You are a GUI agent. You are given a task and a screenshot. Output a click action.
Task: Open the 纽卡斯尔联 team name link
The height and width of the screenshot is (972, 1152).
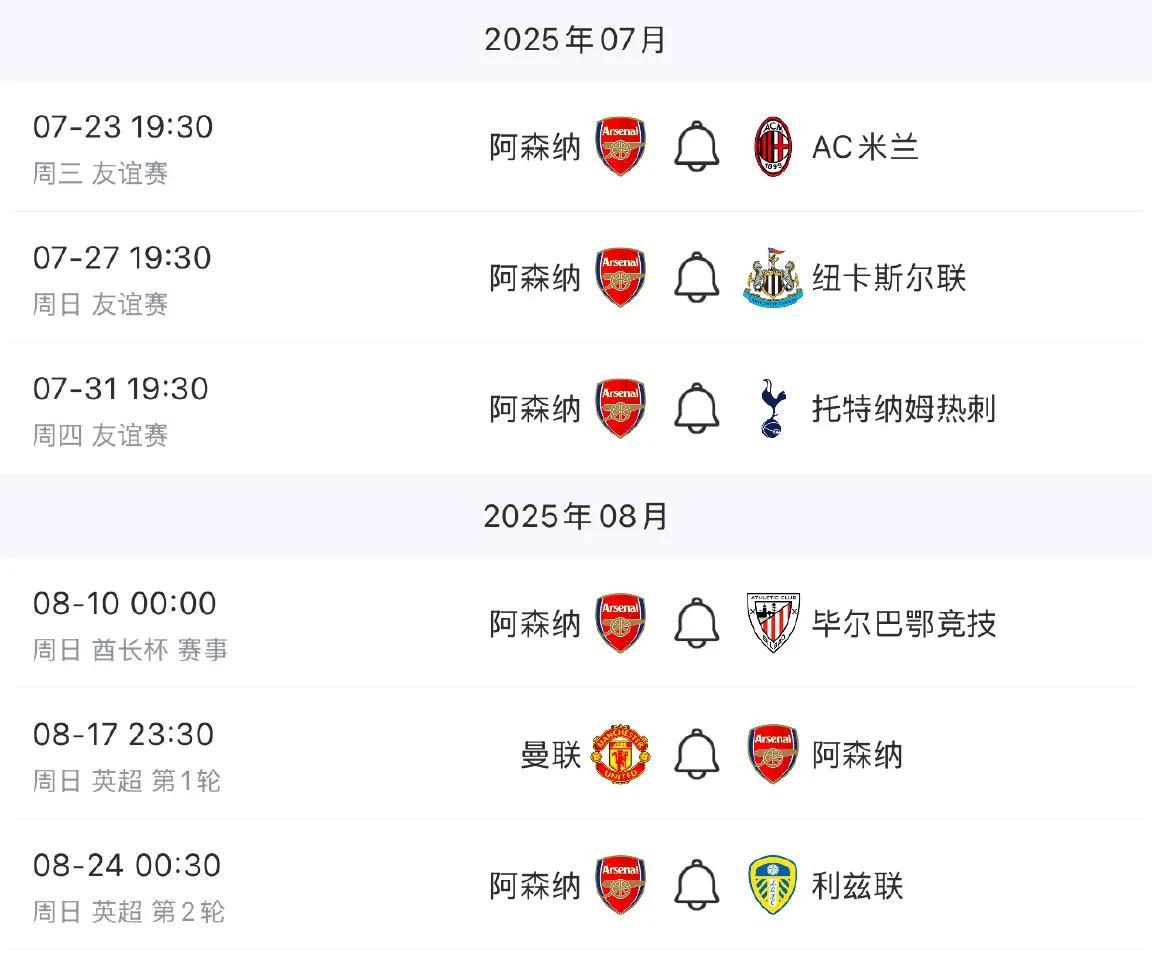pyautogui.click(x=889, y=278)
